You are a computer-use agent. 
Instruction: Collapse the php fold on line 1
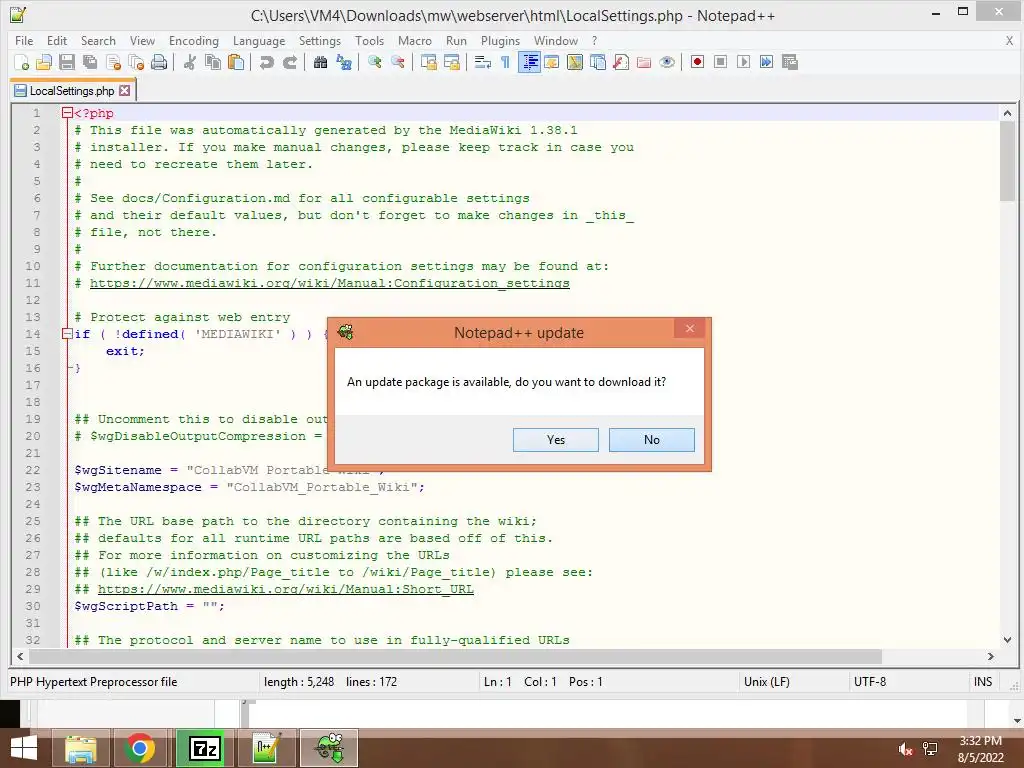pyautogui.click(x=67, y=113)
